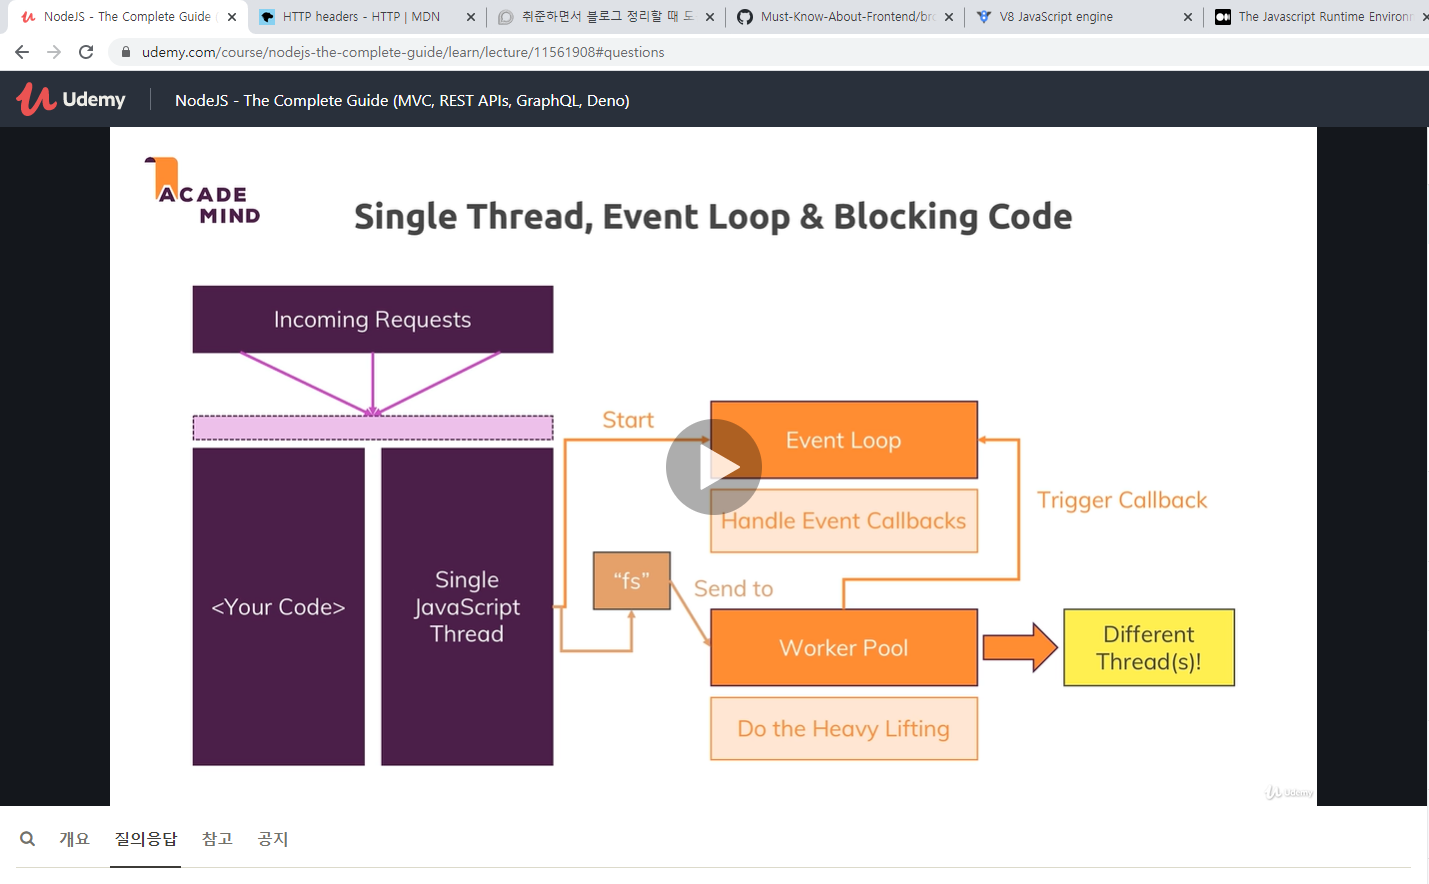Switch to the HTTP headers MDN tab

360,16
